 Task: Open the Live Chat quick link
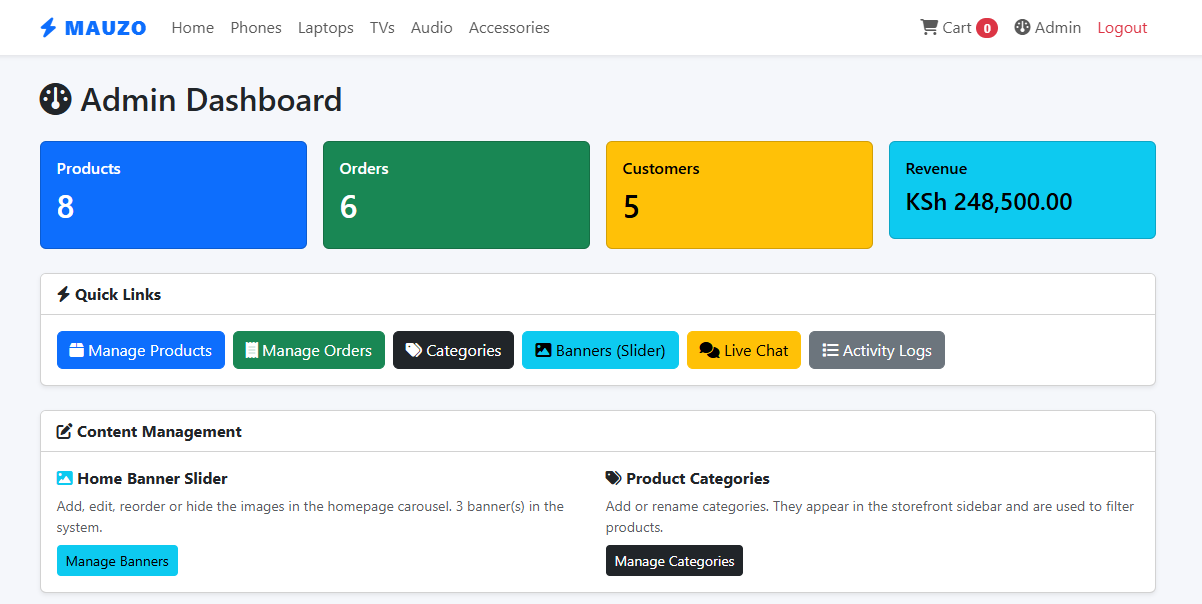[x=744, y=350]
